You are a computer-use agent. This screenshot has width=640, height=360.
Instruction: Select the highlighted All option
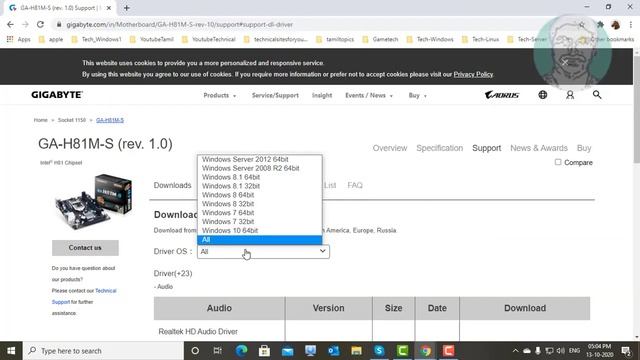click(260, 240)
